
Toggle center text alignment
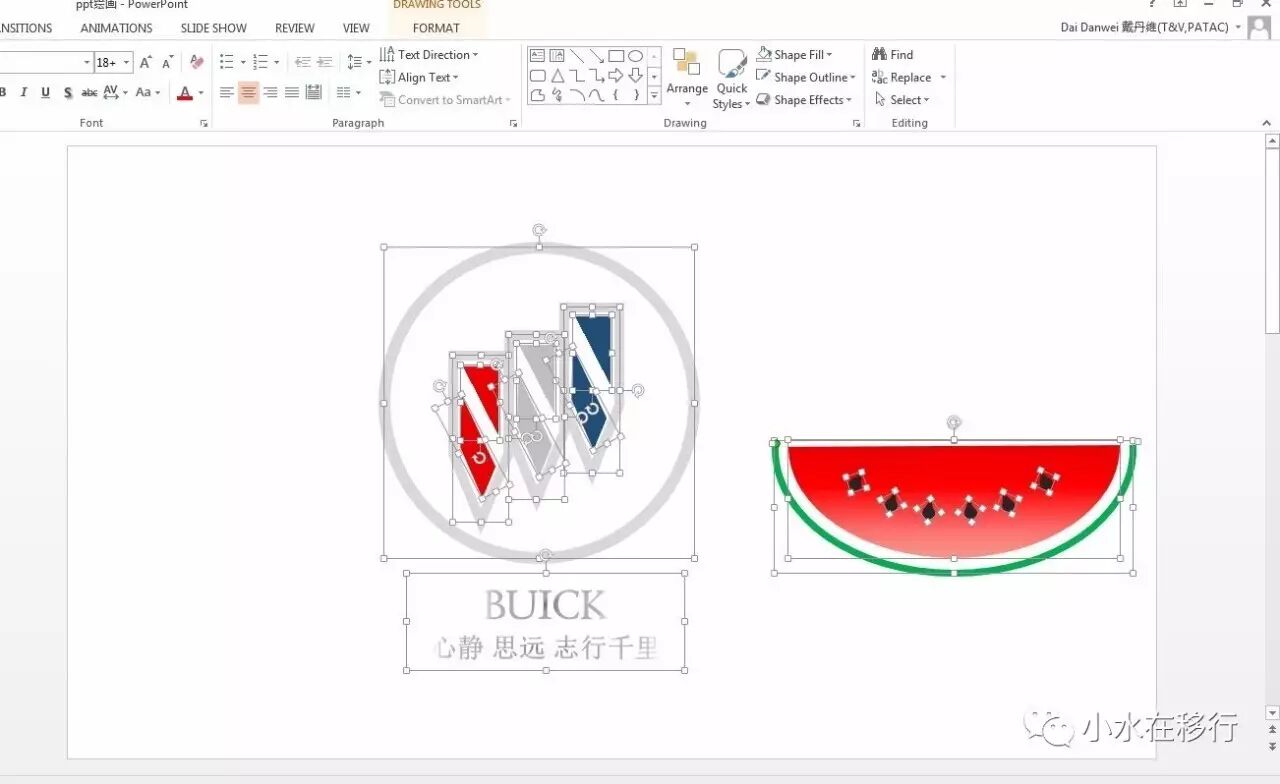tap(248, 93)
